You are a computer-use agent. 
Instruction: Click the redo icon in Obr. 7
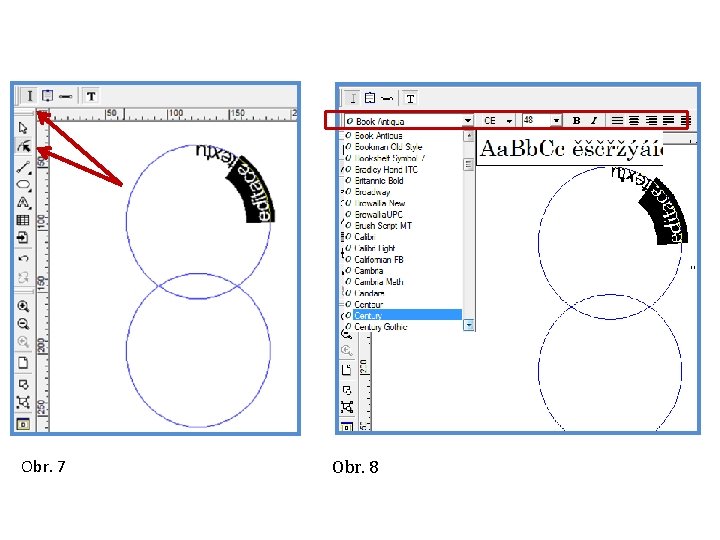pos(23,277)
